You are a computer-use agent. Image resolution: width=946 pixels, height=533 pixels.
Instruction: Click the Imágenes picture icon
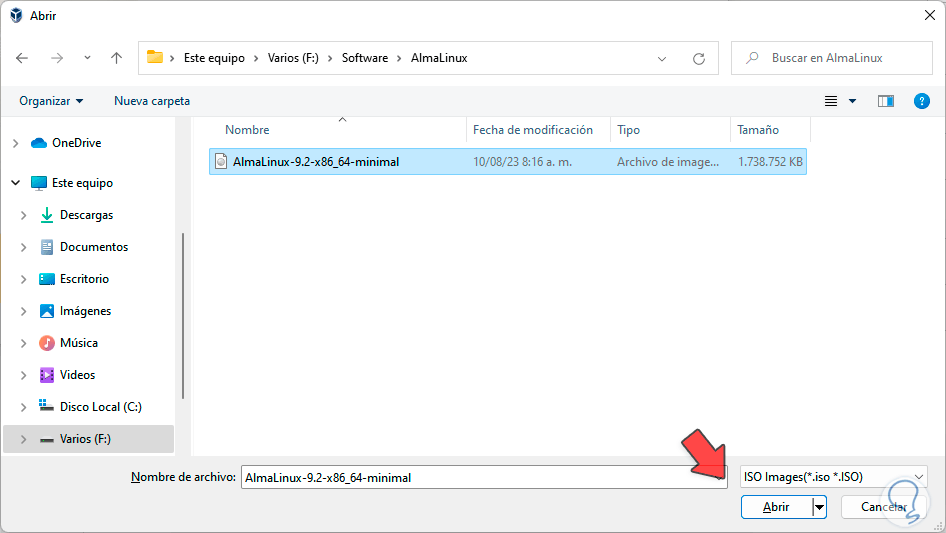tap(46, 311)
